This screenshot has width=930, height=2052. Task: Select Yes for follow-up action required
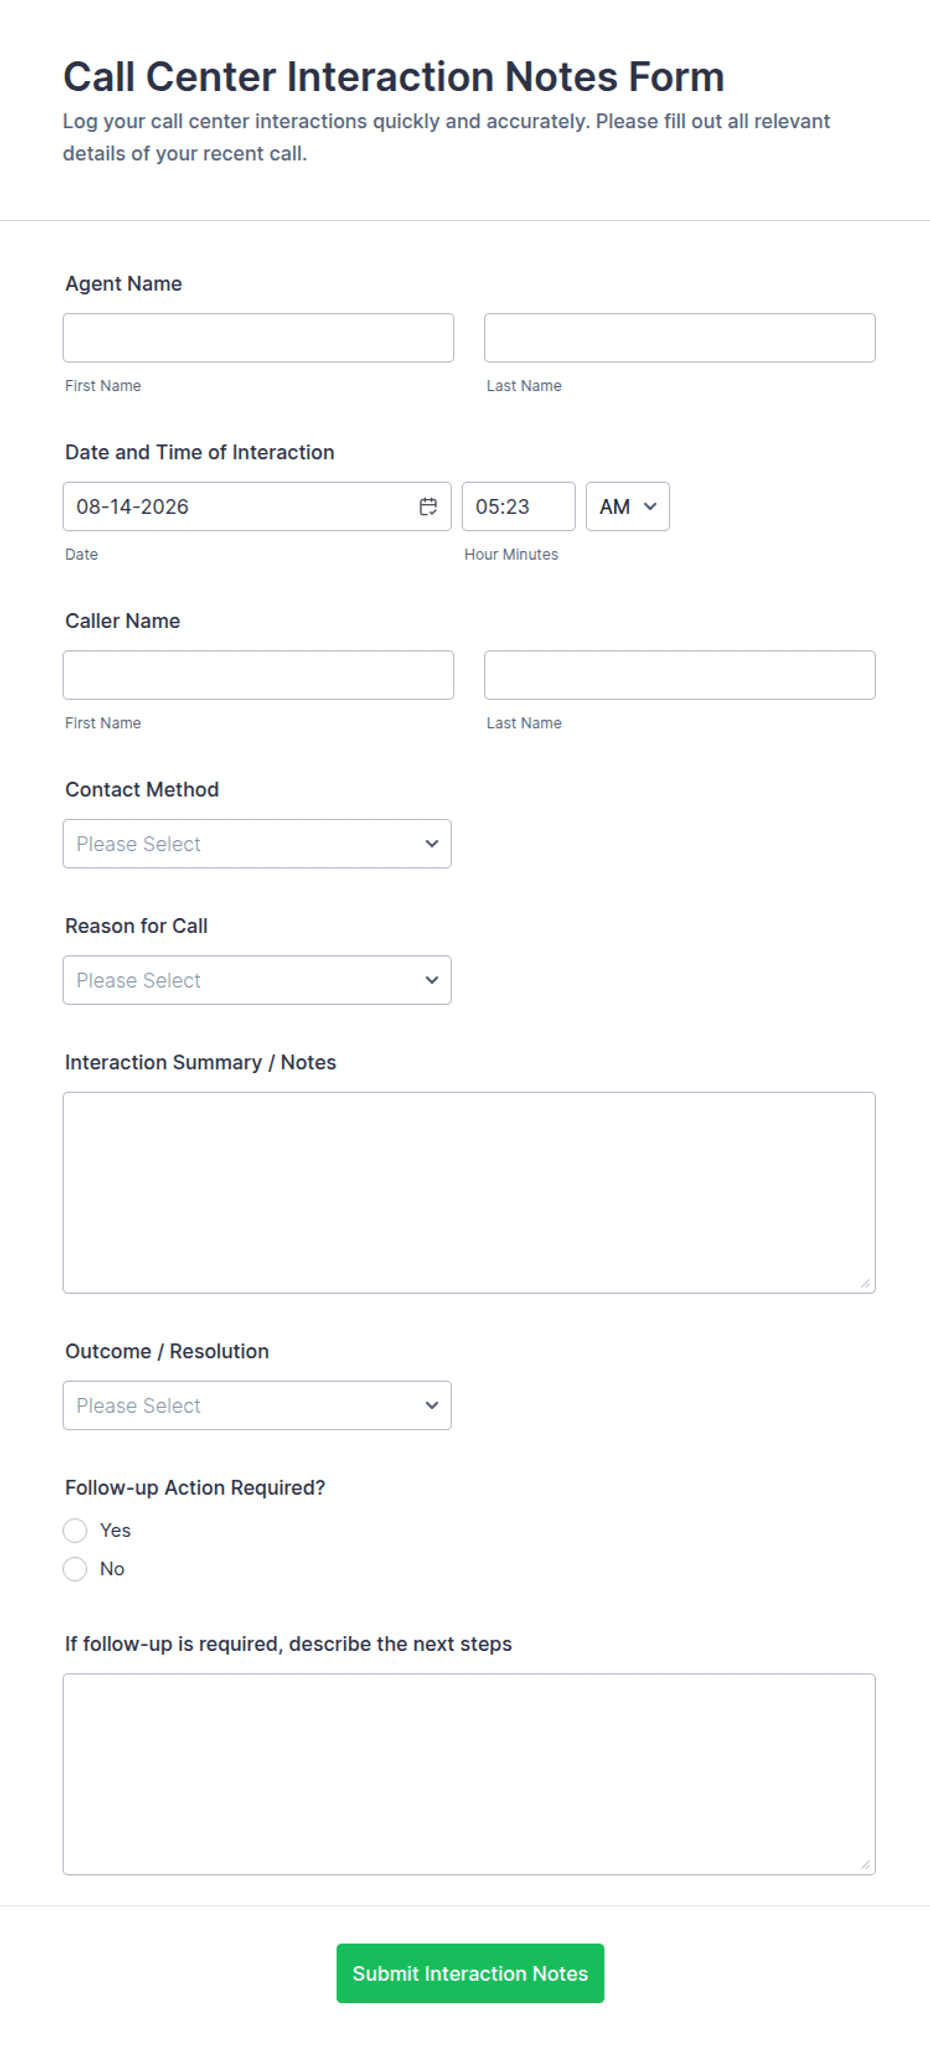coord(75,1531)
